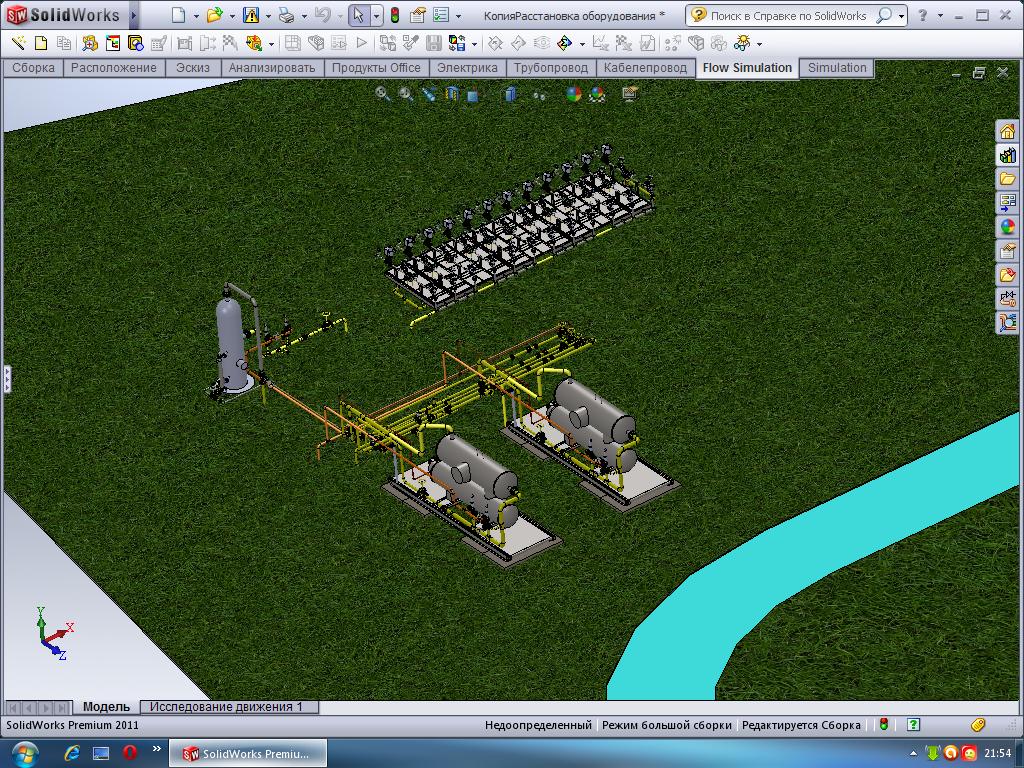Switch to the Расположение tab

pos(114,68)
